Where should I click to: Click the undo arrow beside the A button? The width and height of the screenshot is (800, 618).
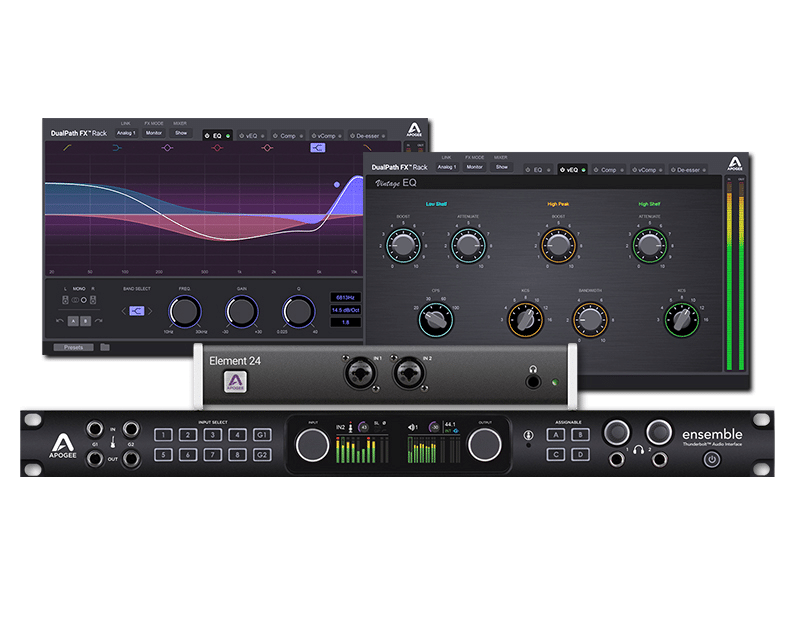click(60, 321)
